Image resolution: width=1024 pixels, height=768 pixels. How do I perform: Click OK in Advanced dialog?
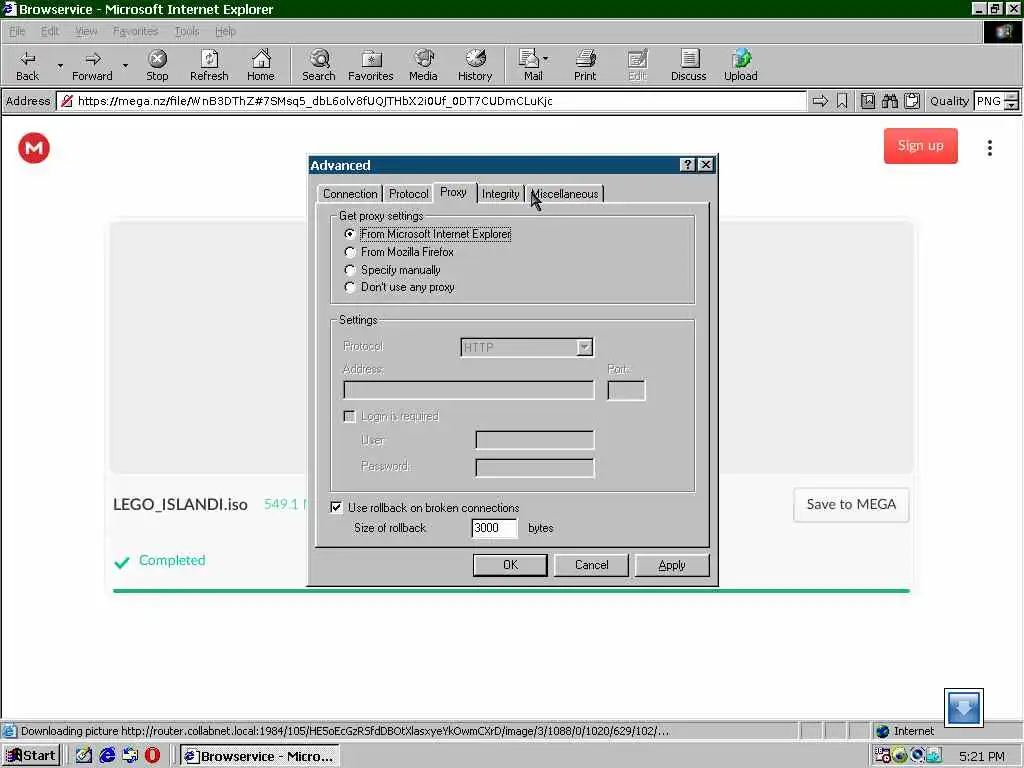[510, 565]
